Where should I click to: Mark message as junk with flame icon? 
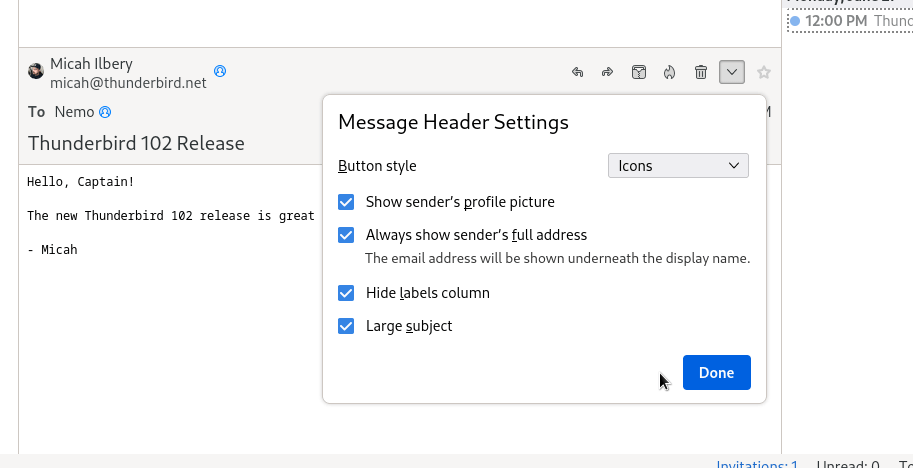[x=670, y=72]
